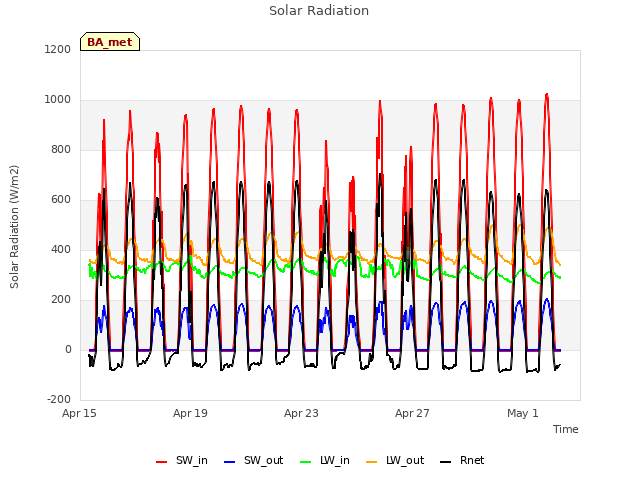This screenshot has height=480, width=640.
Task: Click the -200 y-axis tick label
Action: 59,399
